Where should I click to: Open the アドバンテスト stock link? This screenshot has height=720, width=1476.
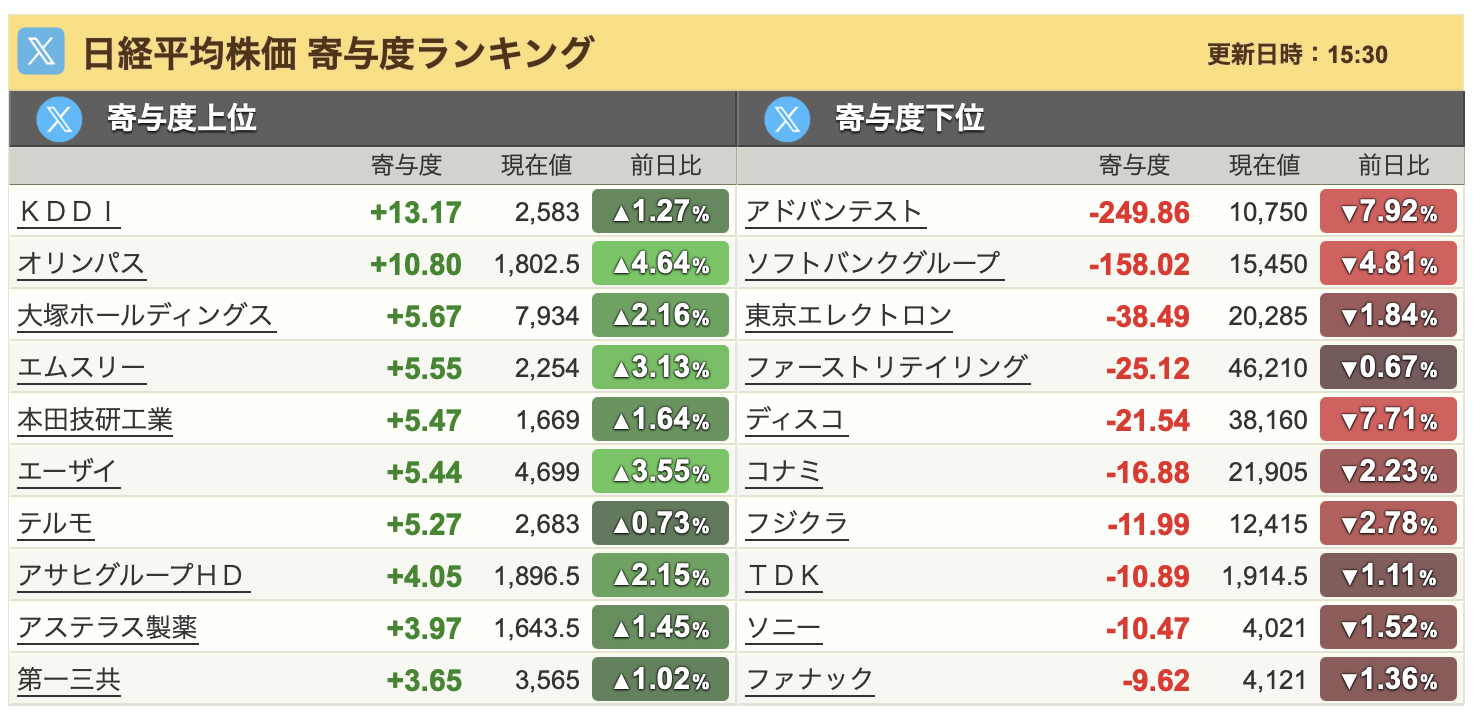(834, 212)
